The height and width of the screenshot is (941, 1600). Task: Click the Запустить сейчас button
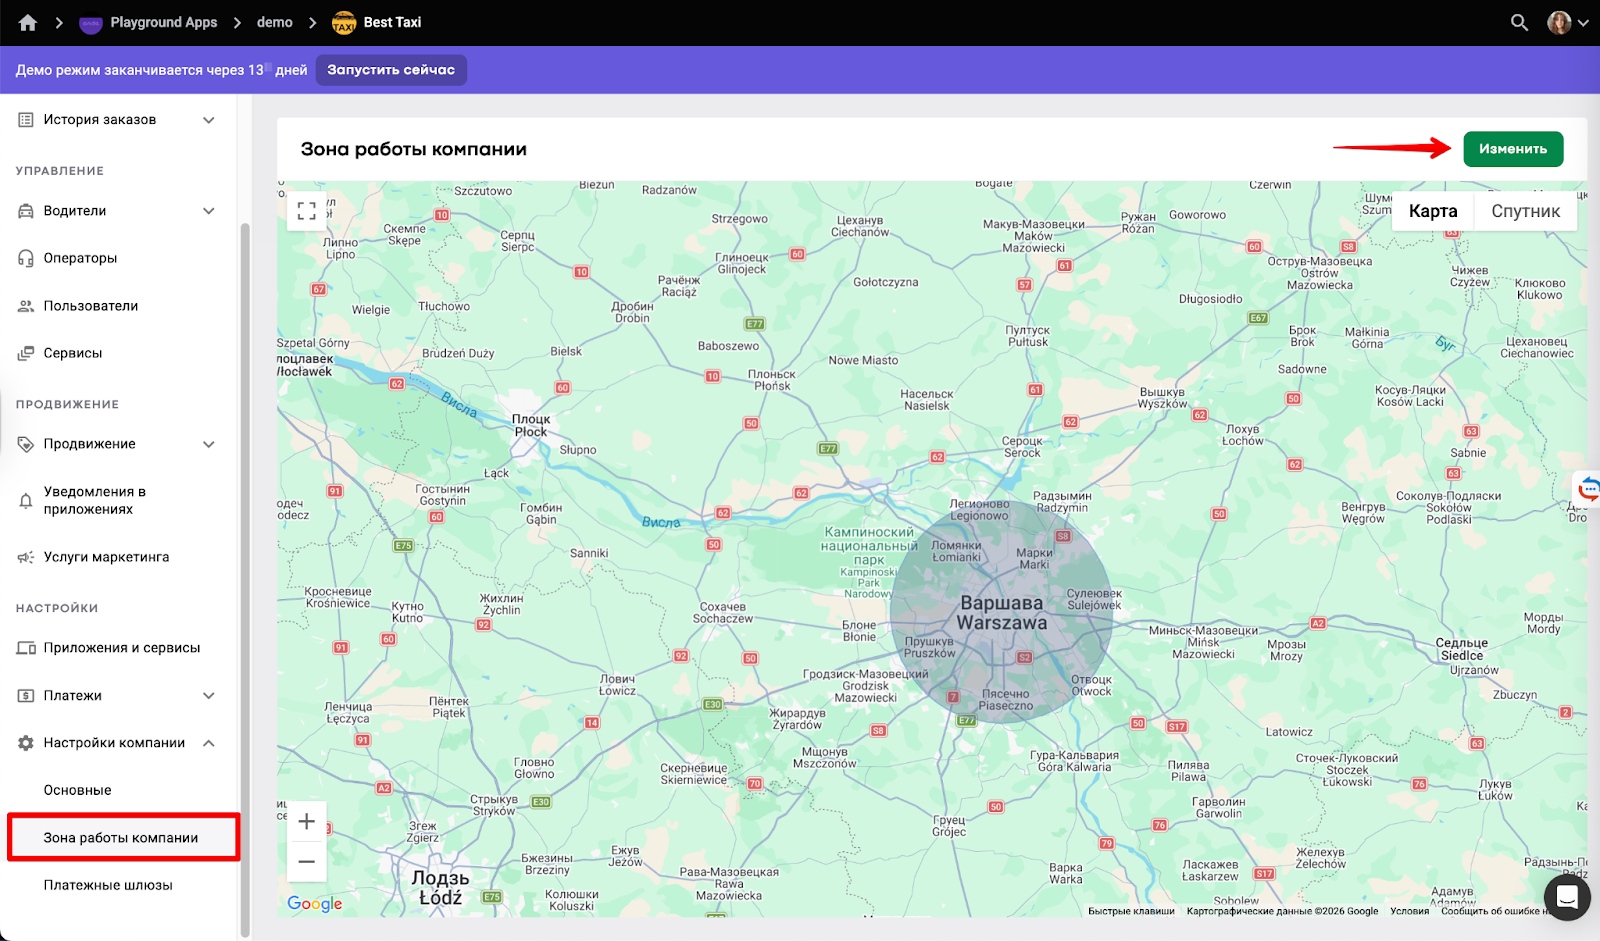pyautogui.click(x=391, y=70)
